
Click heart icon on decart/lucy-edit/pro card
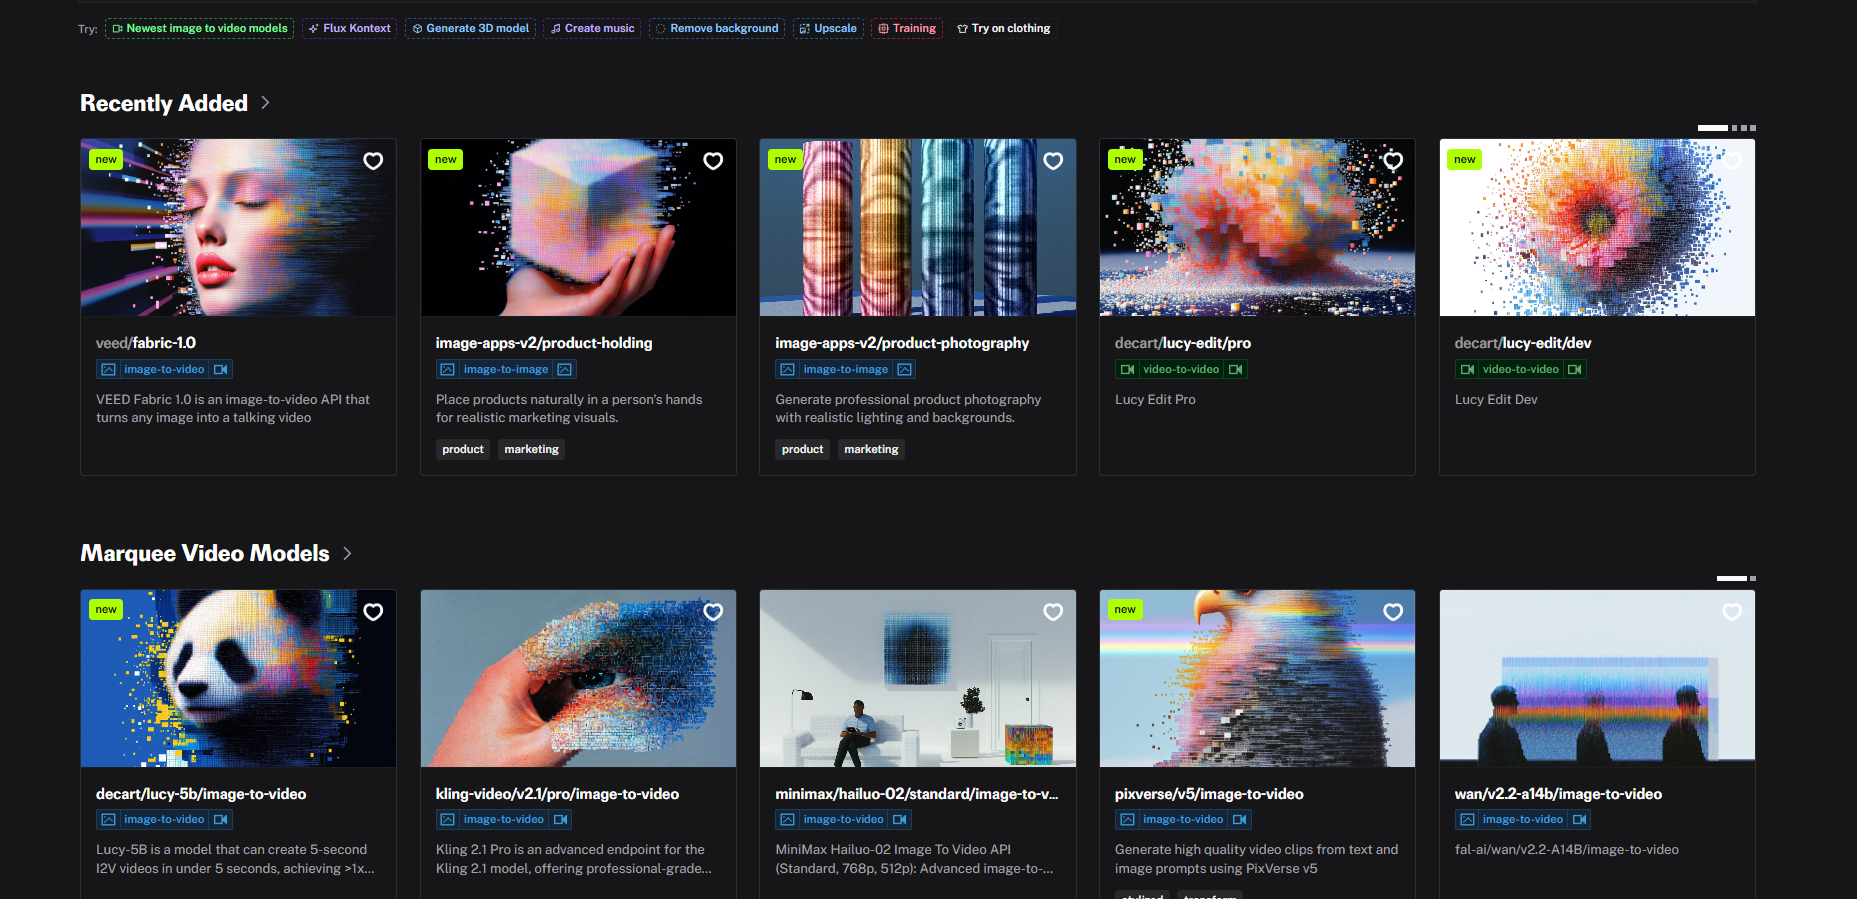point(1392,161)
